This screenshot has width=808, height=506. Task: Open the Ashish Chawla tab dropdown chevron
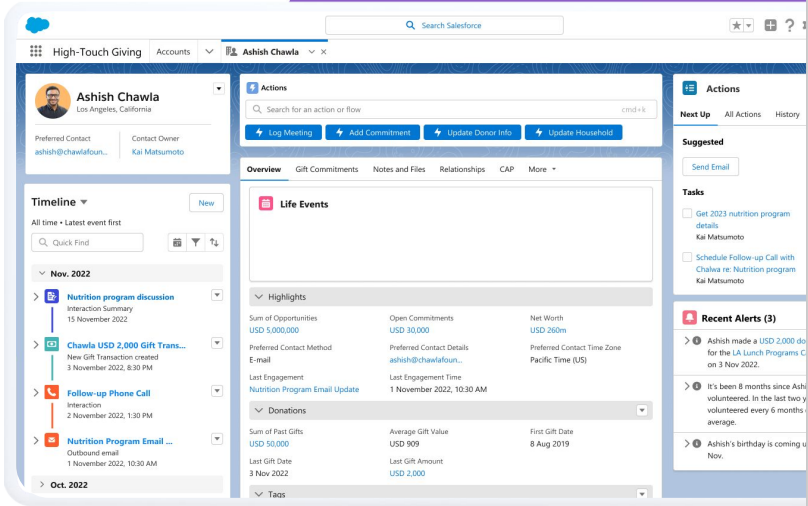[311, 52]
